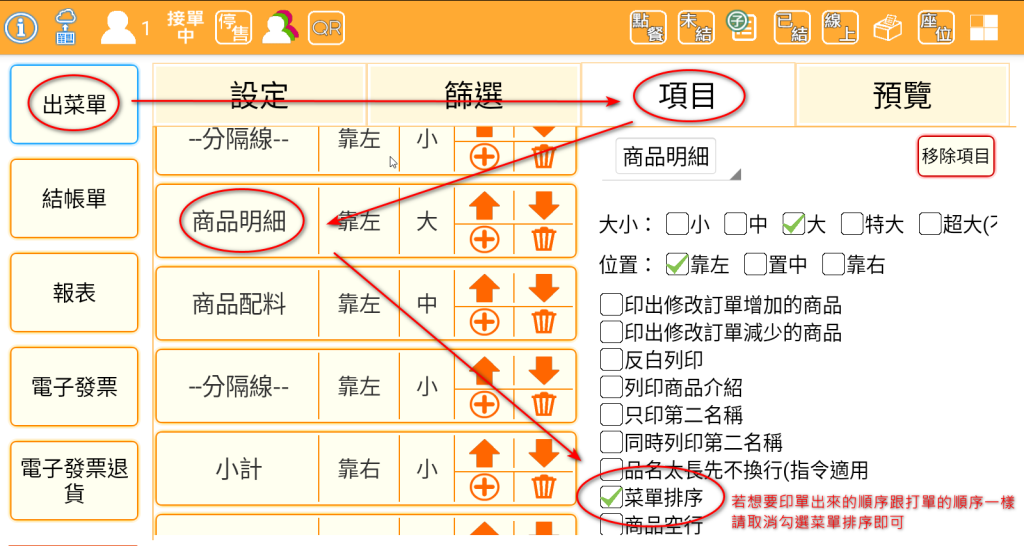Image resolution: width=1024 pixels, height=553 pixels.
Task: Select the 商品明細 row in list
Action: [238, 221]
